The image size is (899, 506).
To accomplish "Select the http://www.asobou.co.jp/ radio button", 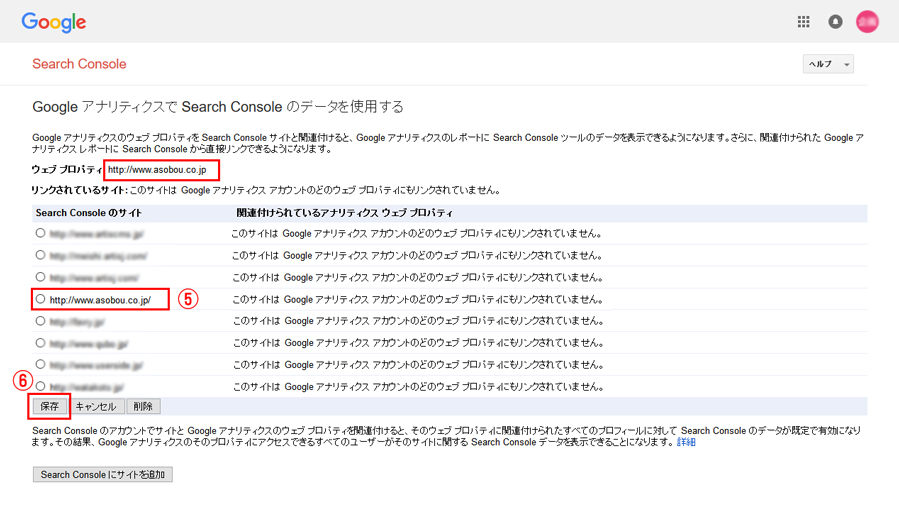I will tap(40, 299).
